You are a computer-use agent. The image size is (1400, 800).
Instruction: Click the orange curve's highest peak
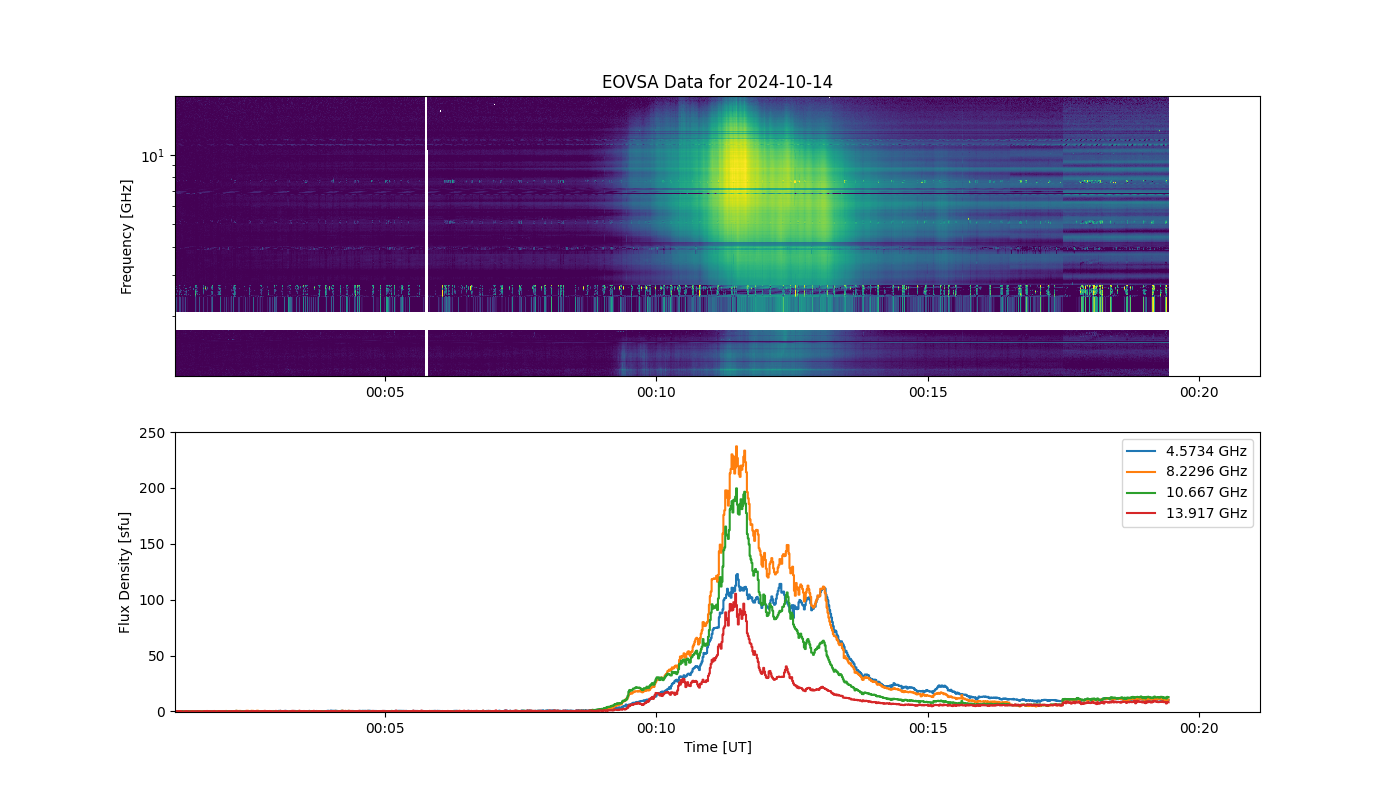point(737,447)
